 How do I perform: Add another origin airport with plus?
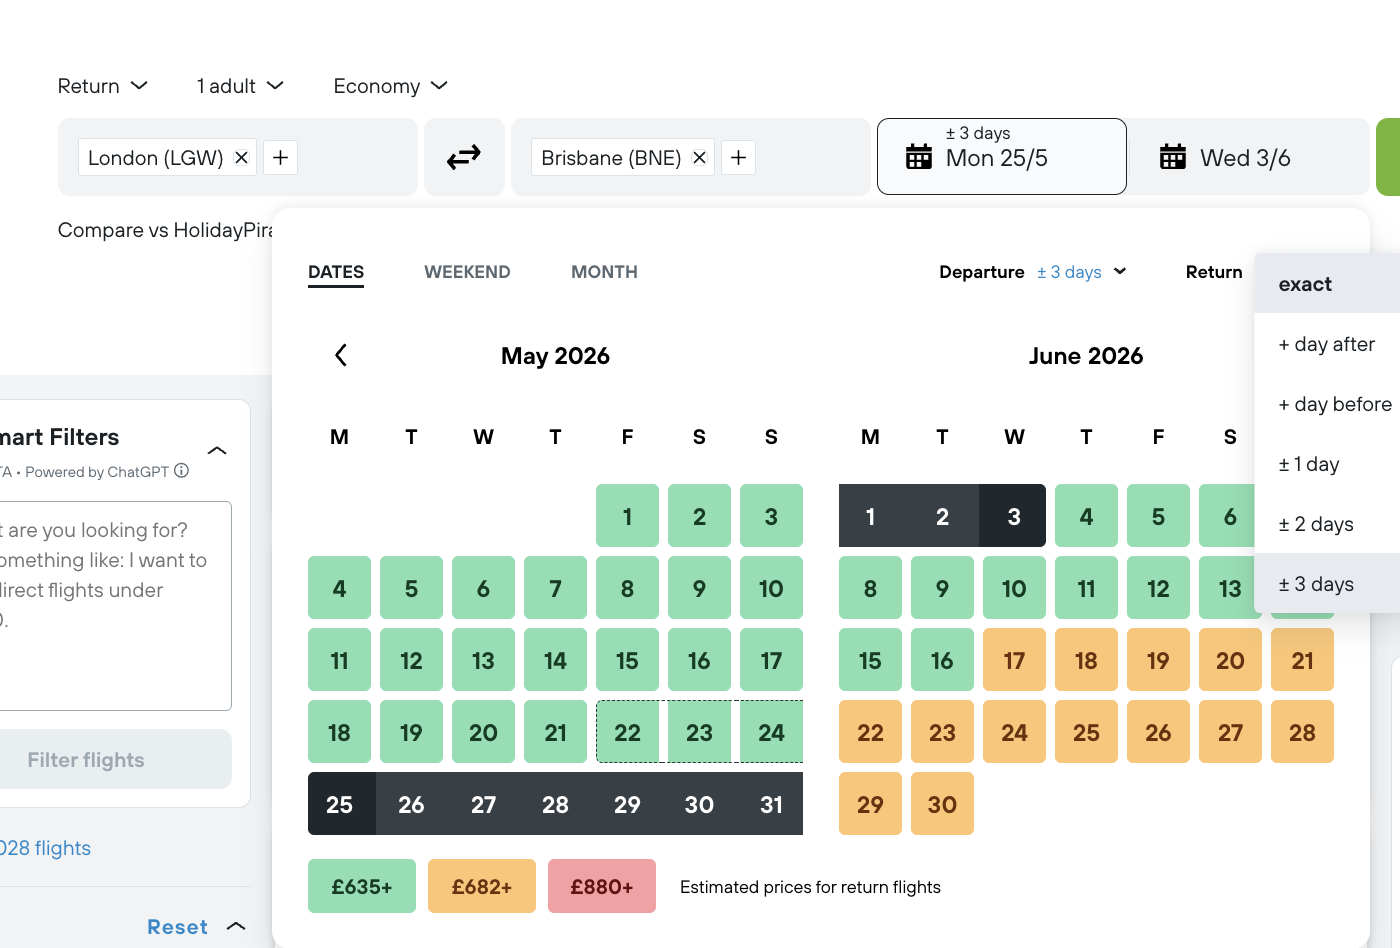281,158
